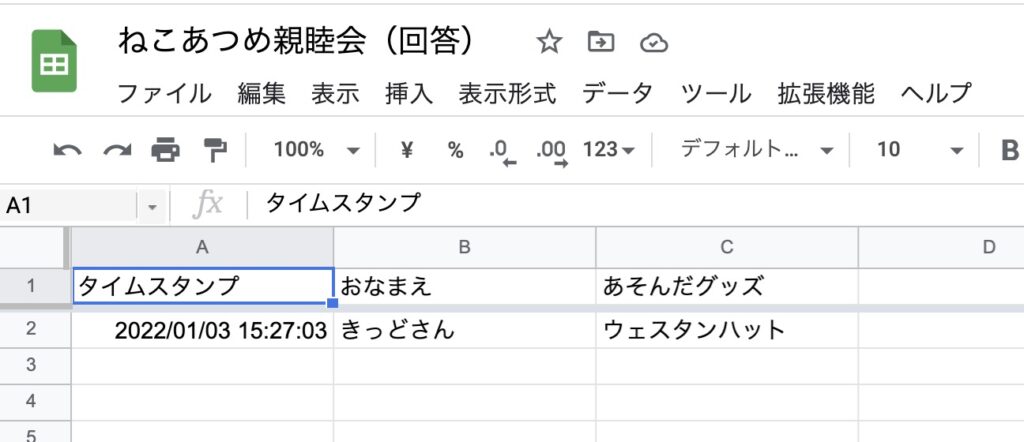Screen dimensions: 1024x442
Task: Open font size 10 dropdown
Action: point(920,150)
